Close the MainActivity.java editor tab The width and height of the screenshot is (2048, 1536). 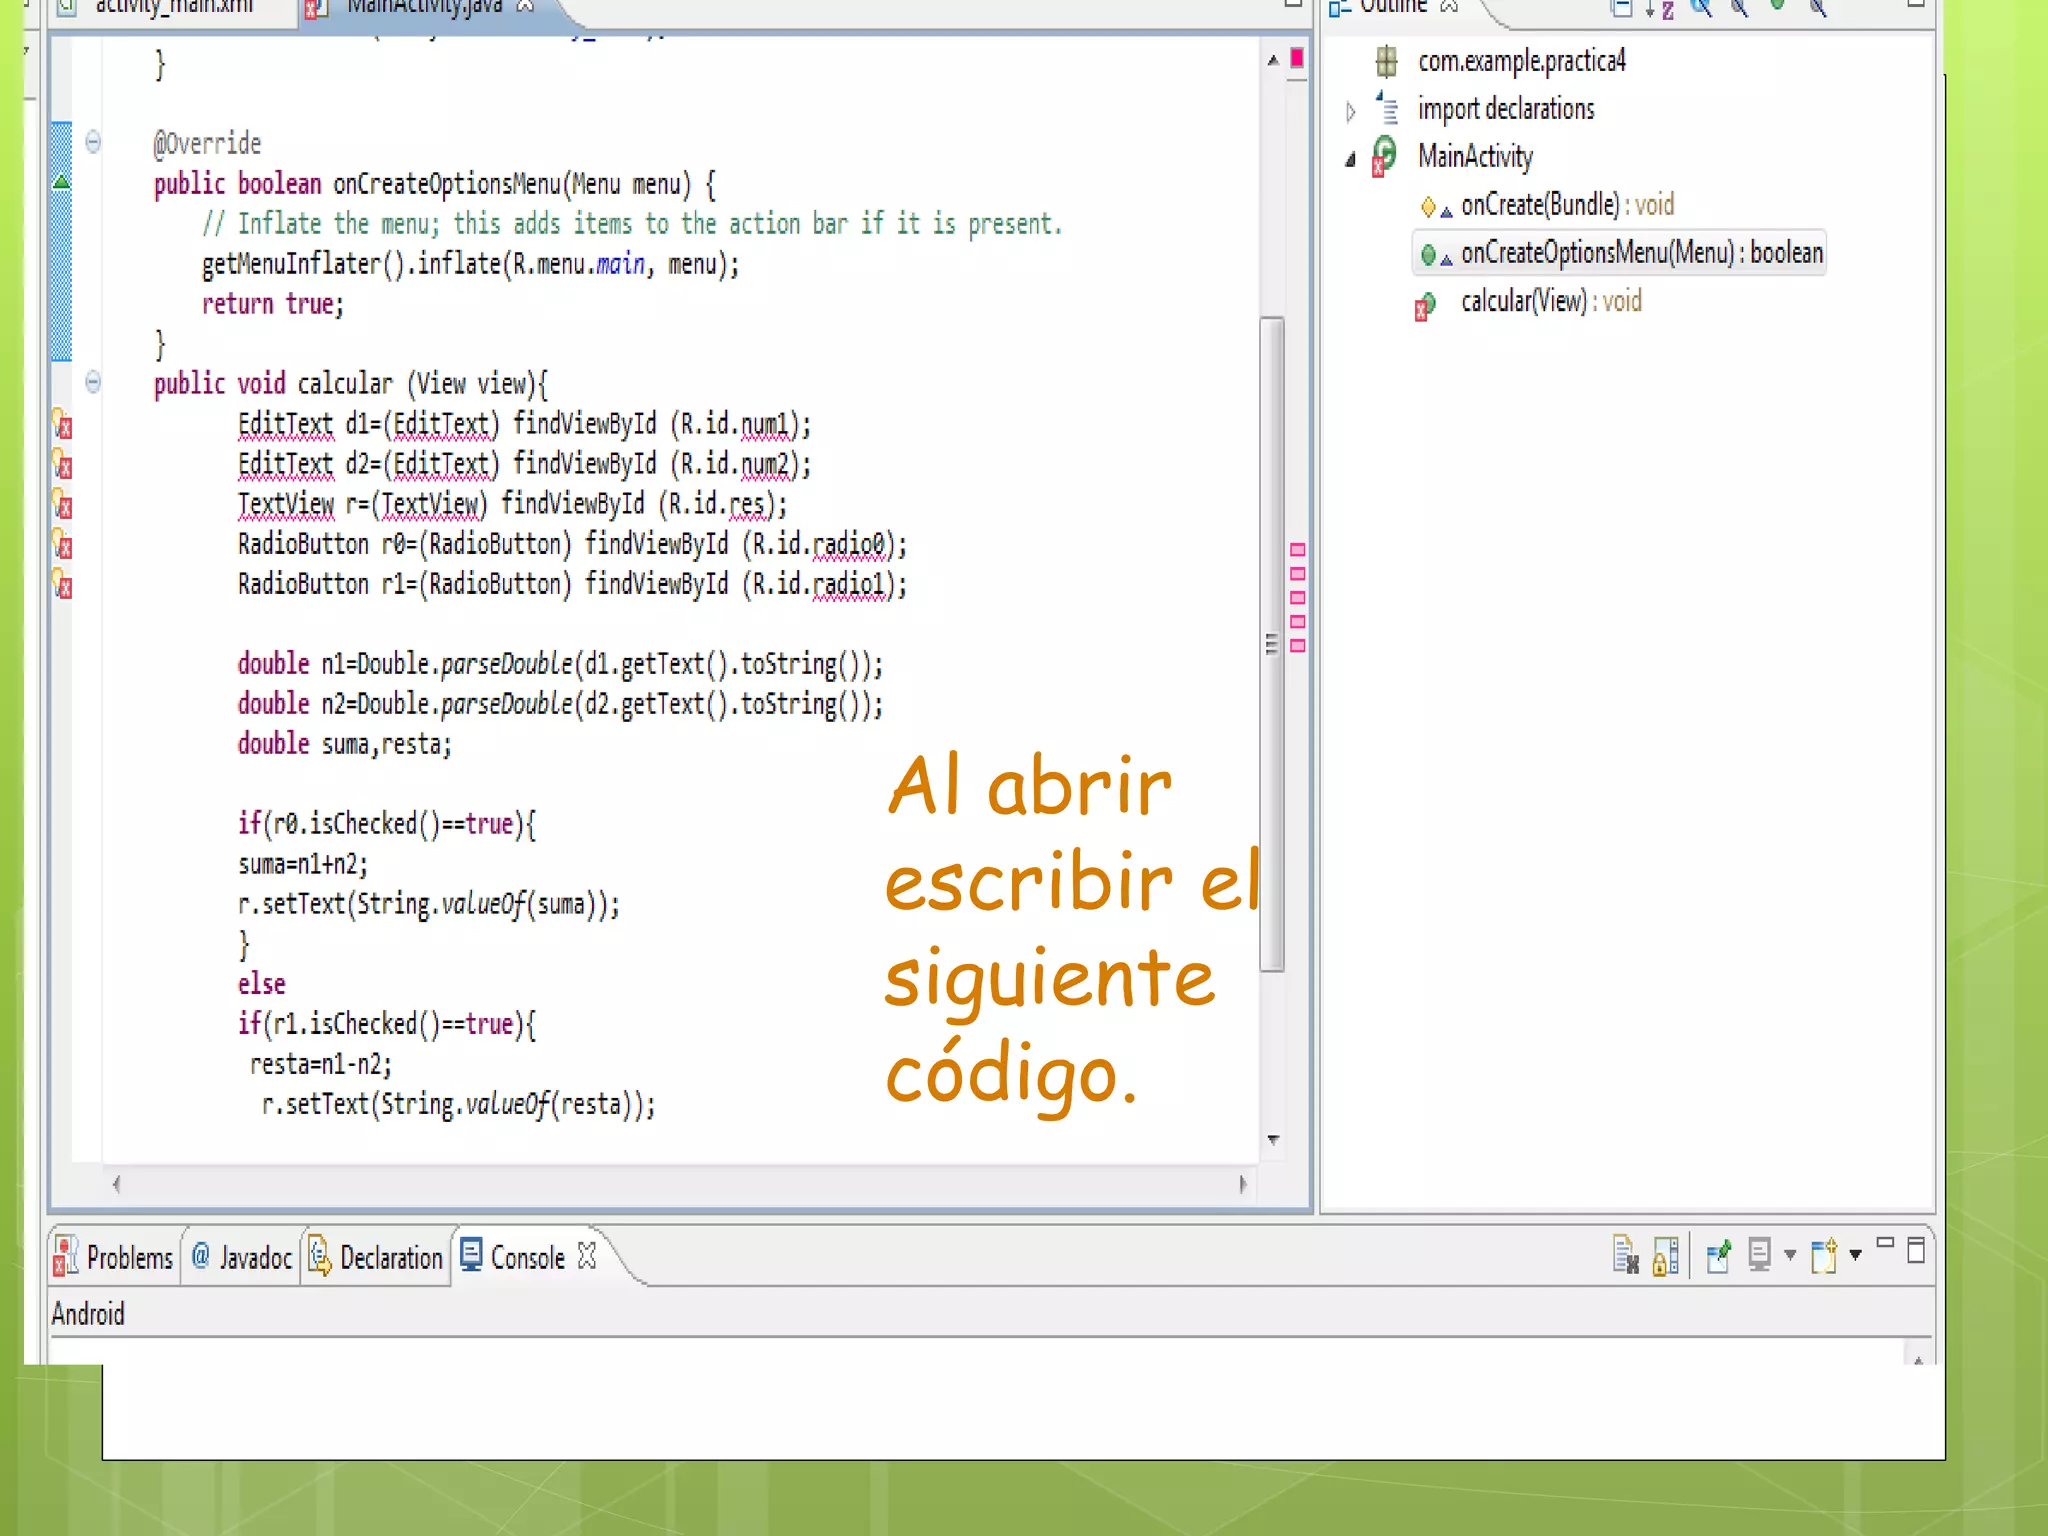pos(525,6)
